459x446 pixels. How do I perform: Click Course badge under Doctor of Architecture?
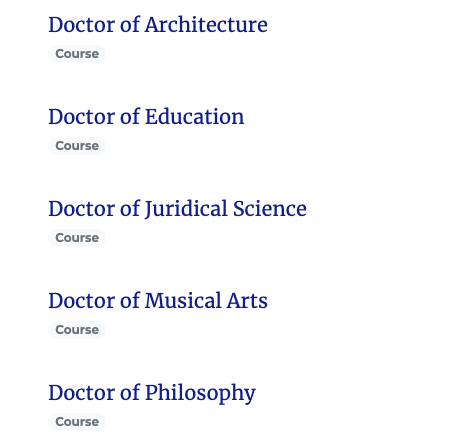click(x=77, y=54)
